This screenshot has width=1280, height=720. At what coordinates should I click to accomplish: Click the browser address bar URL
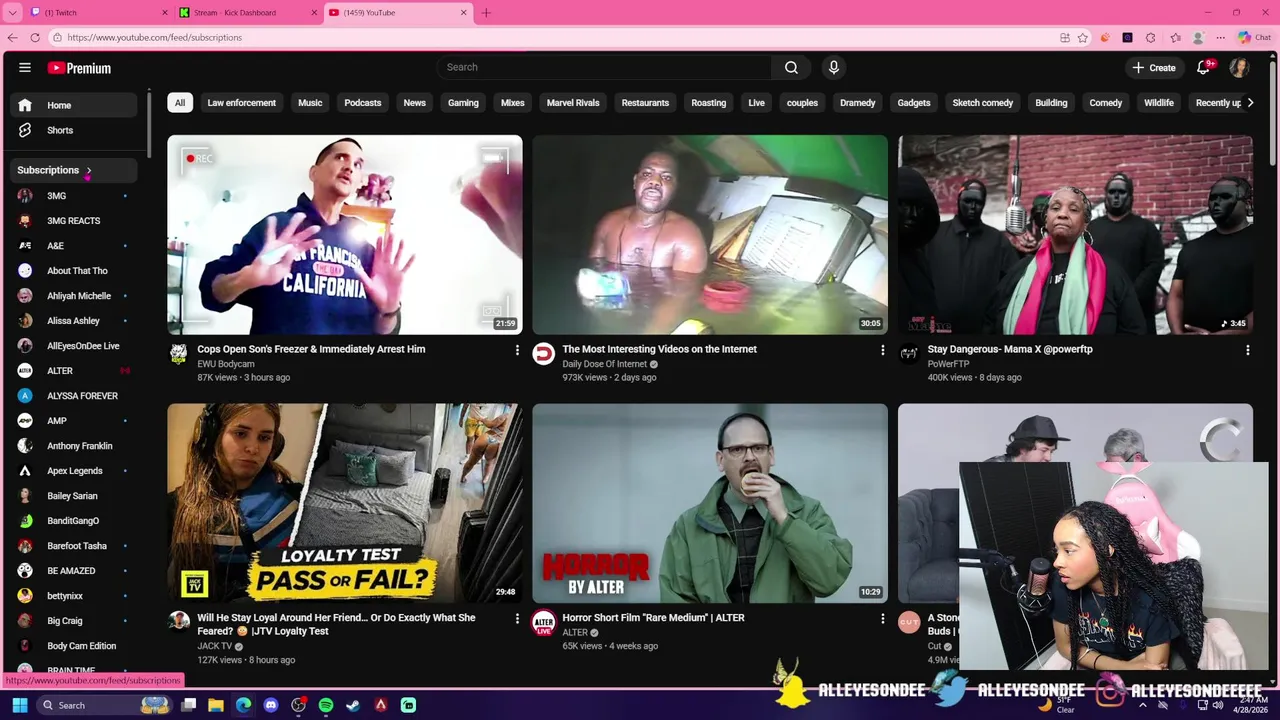pyautogui.click(x=154, y=37)
